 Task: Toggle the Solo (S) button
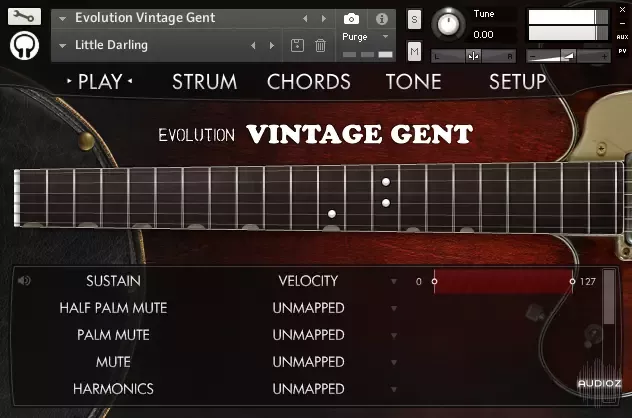(x=414, y=19)
